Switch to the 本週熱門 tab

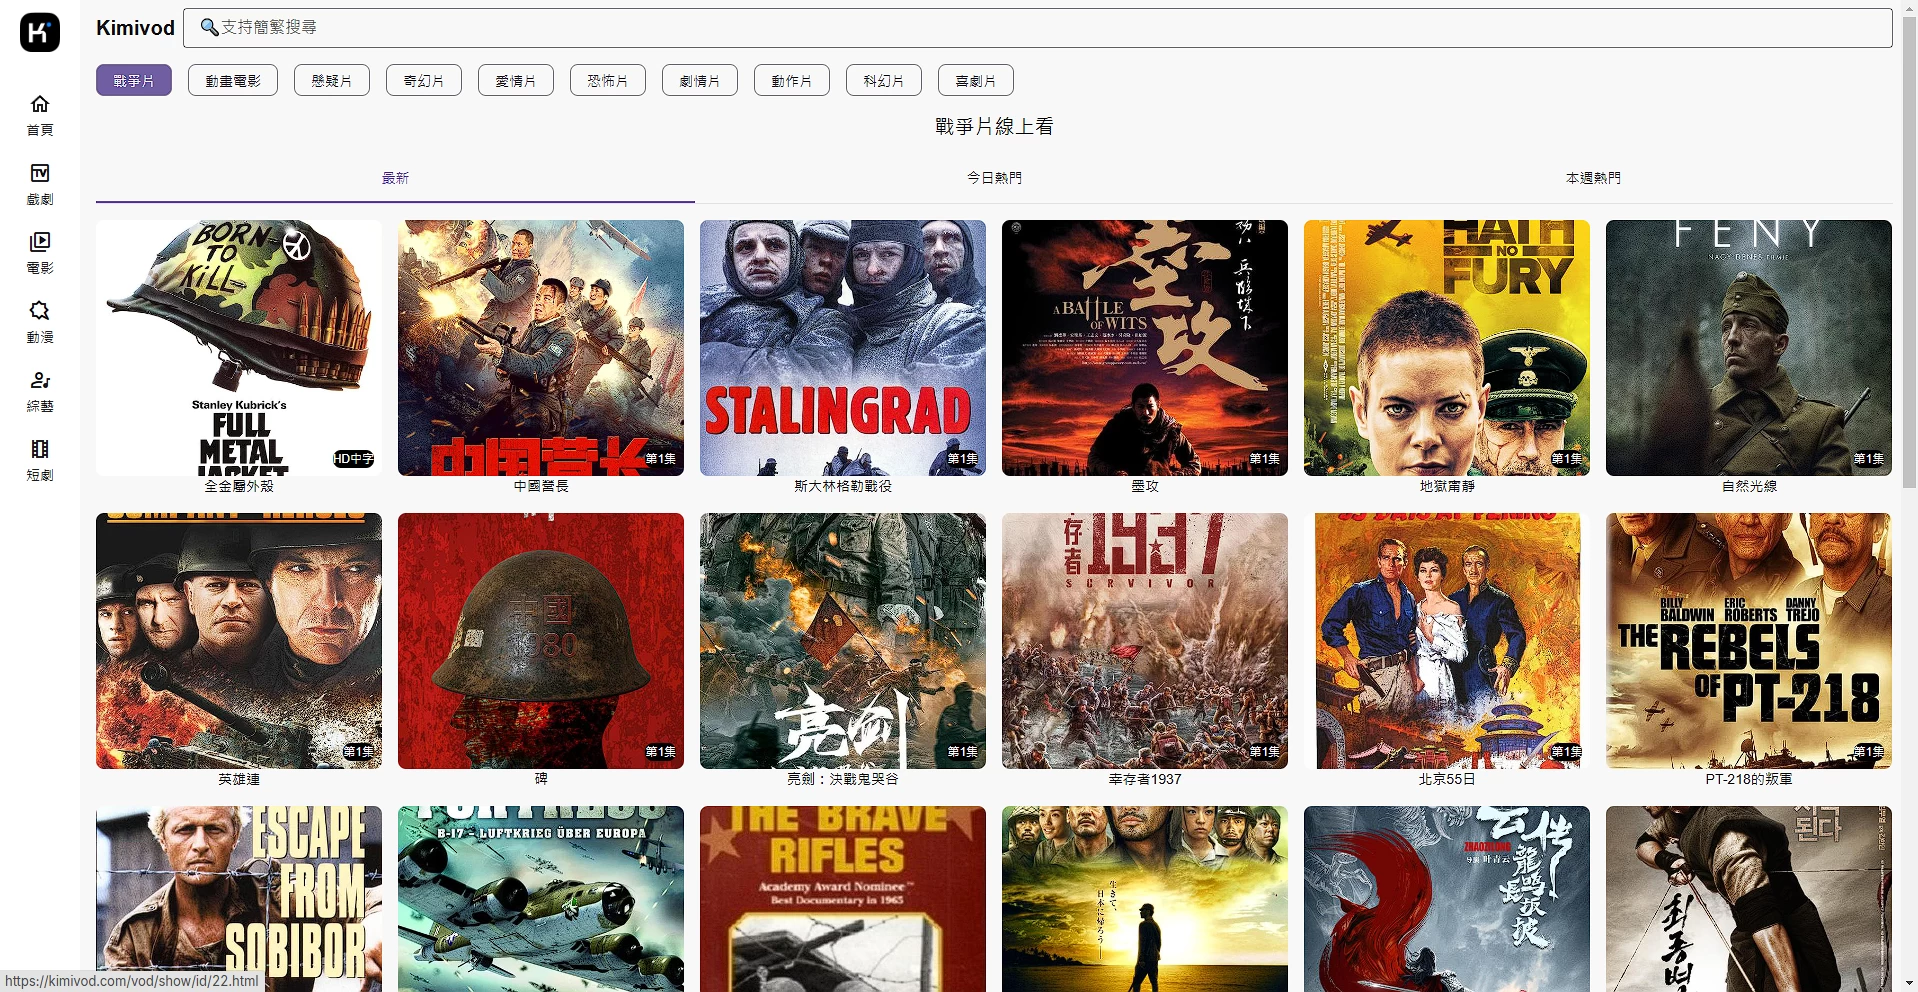tap(1592, 178)
